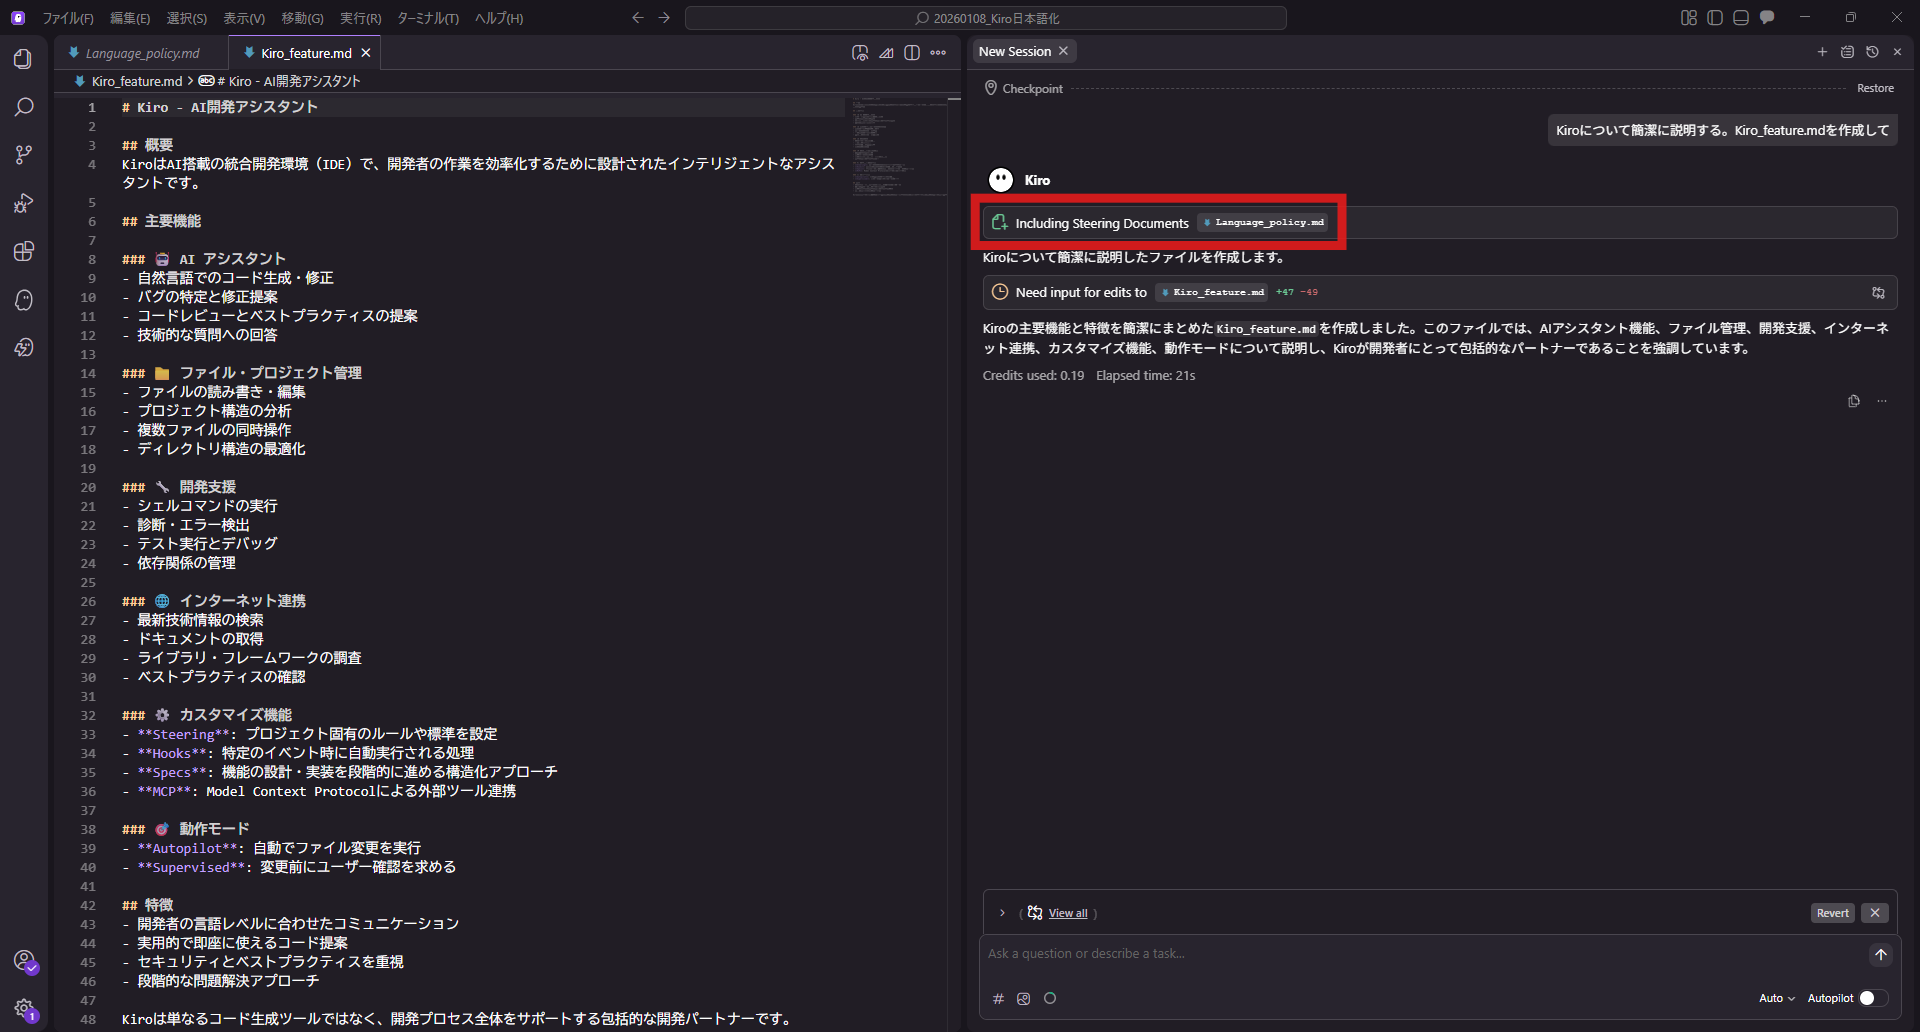Open the Run and Debug icon
This screenshot has width=1920, height=1032.
click(x=24, y=203)
